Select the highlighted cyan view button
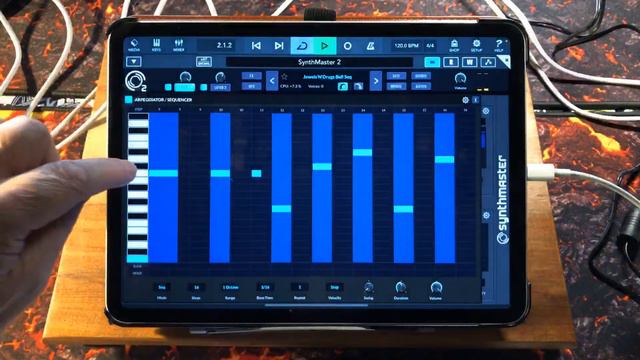 click(432, 62)
